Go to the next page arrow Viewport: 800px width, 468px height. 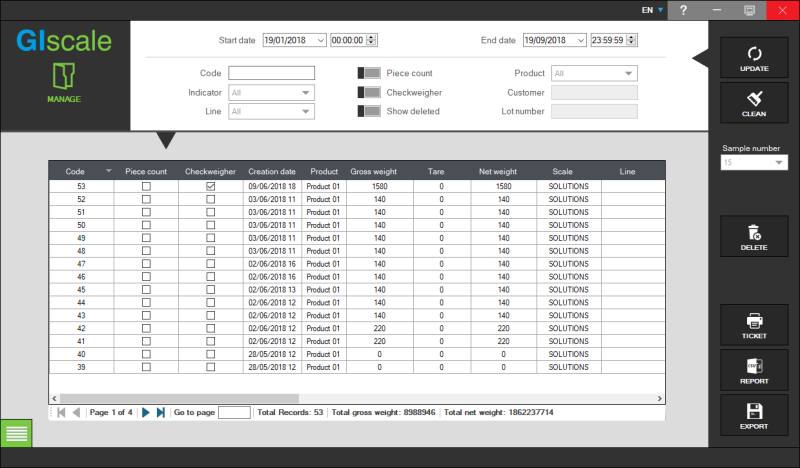(x=146, y=412)
